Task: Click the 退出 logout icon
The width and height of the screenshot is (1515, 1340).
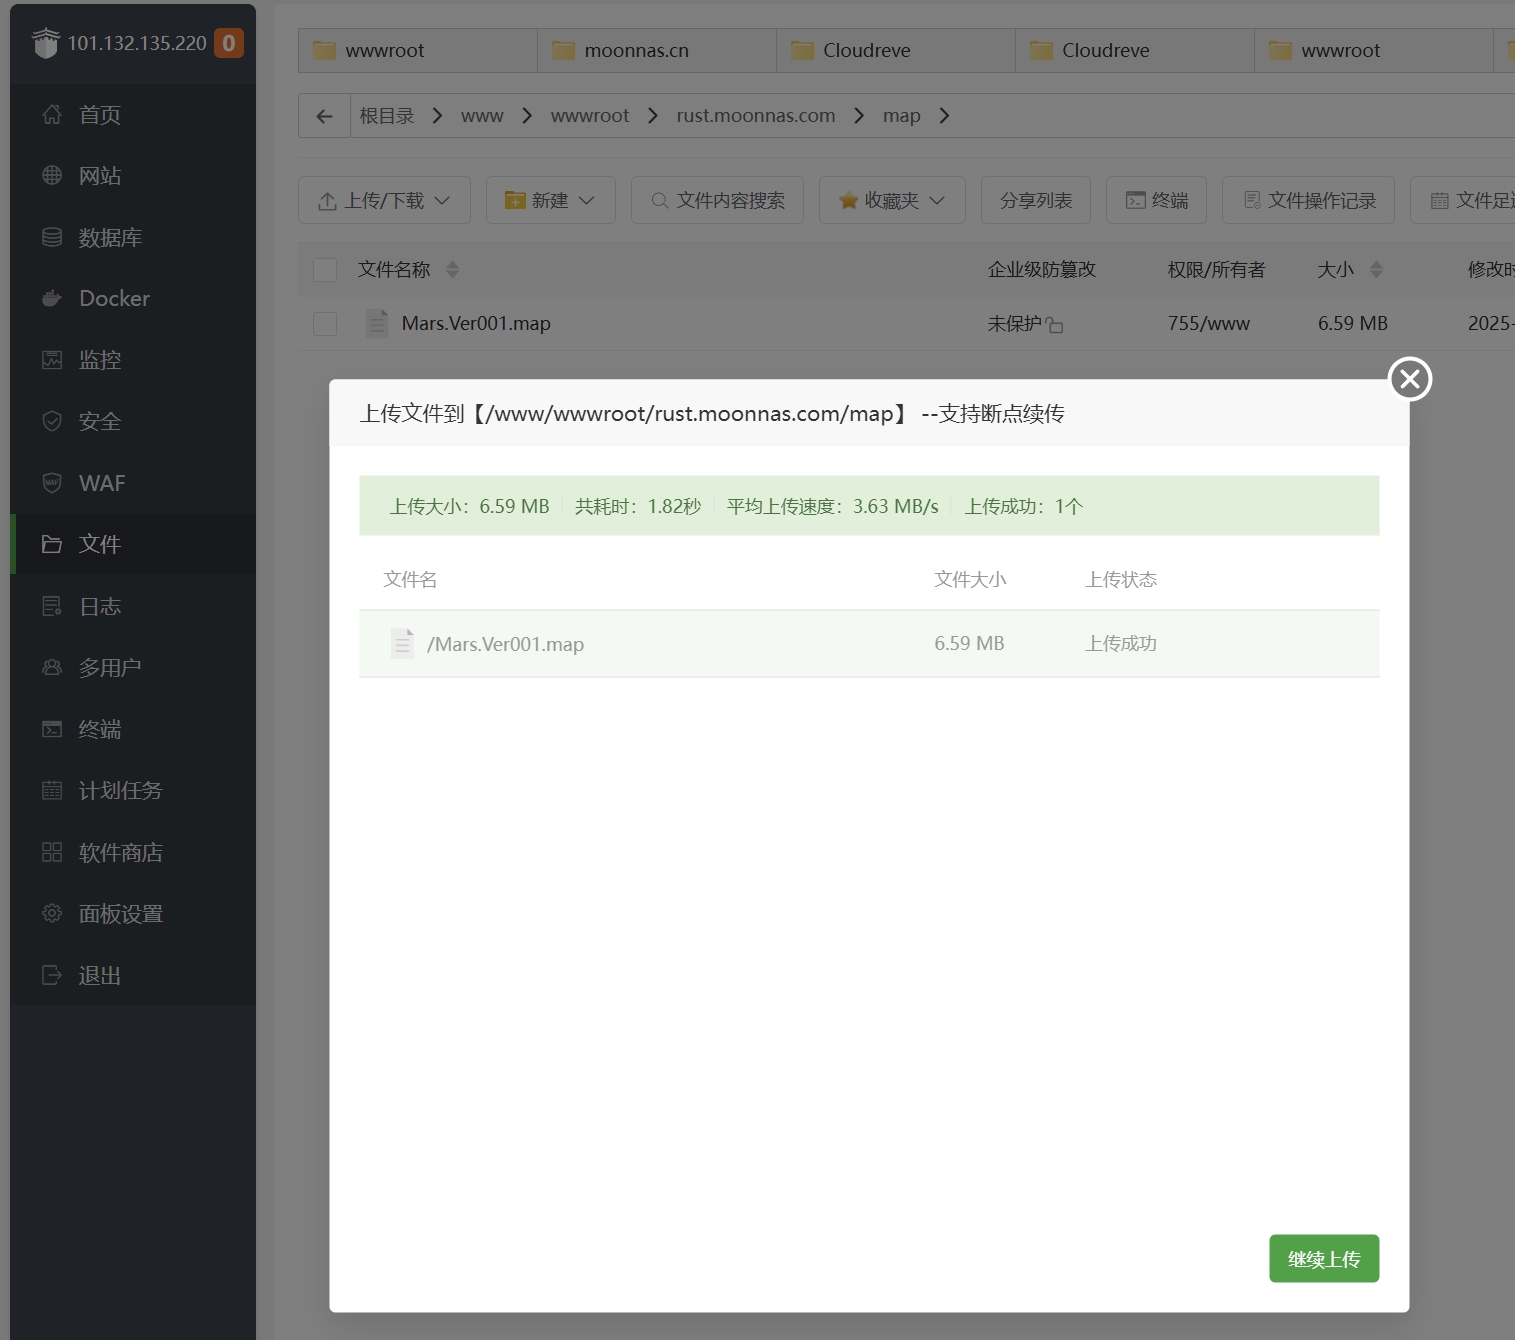Action: 52,975
